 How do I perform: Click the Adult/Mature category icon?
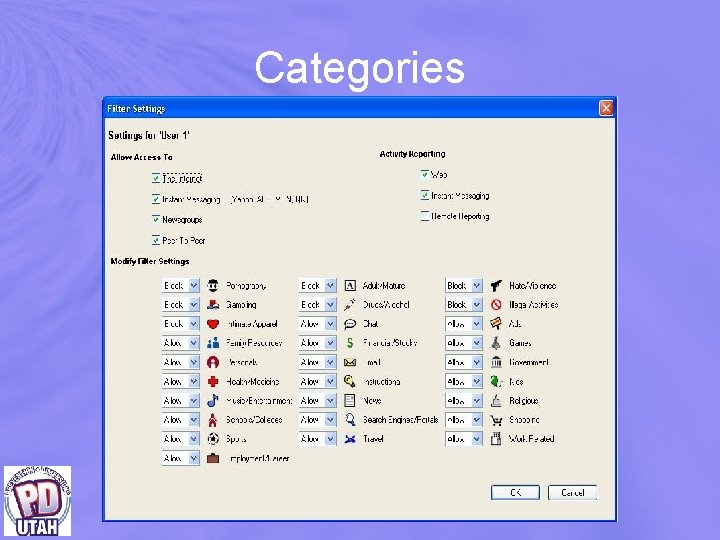tap(350, 286)
